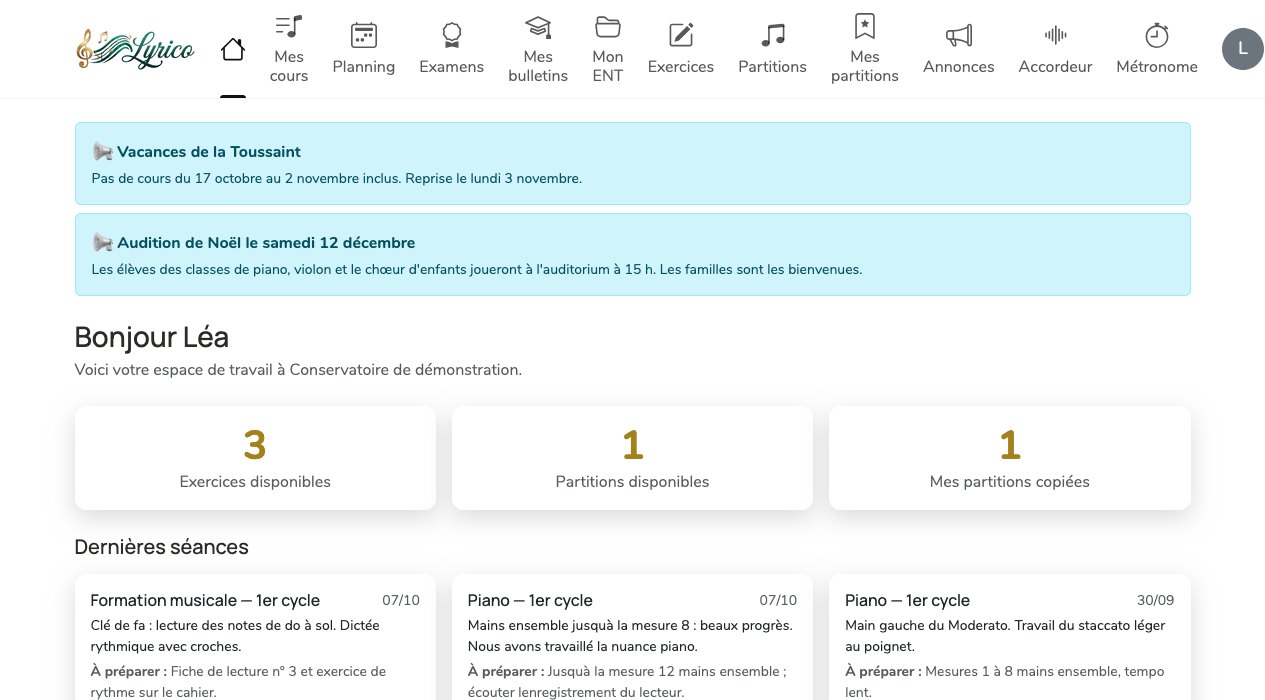Screen dimensions: 1265x700
Task: Click the Partitions music note icon
Action: 773,36
